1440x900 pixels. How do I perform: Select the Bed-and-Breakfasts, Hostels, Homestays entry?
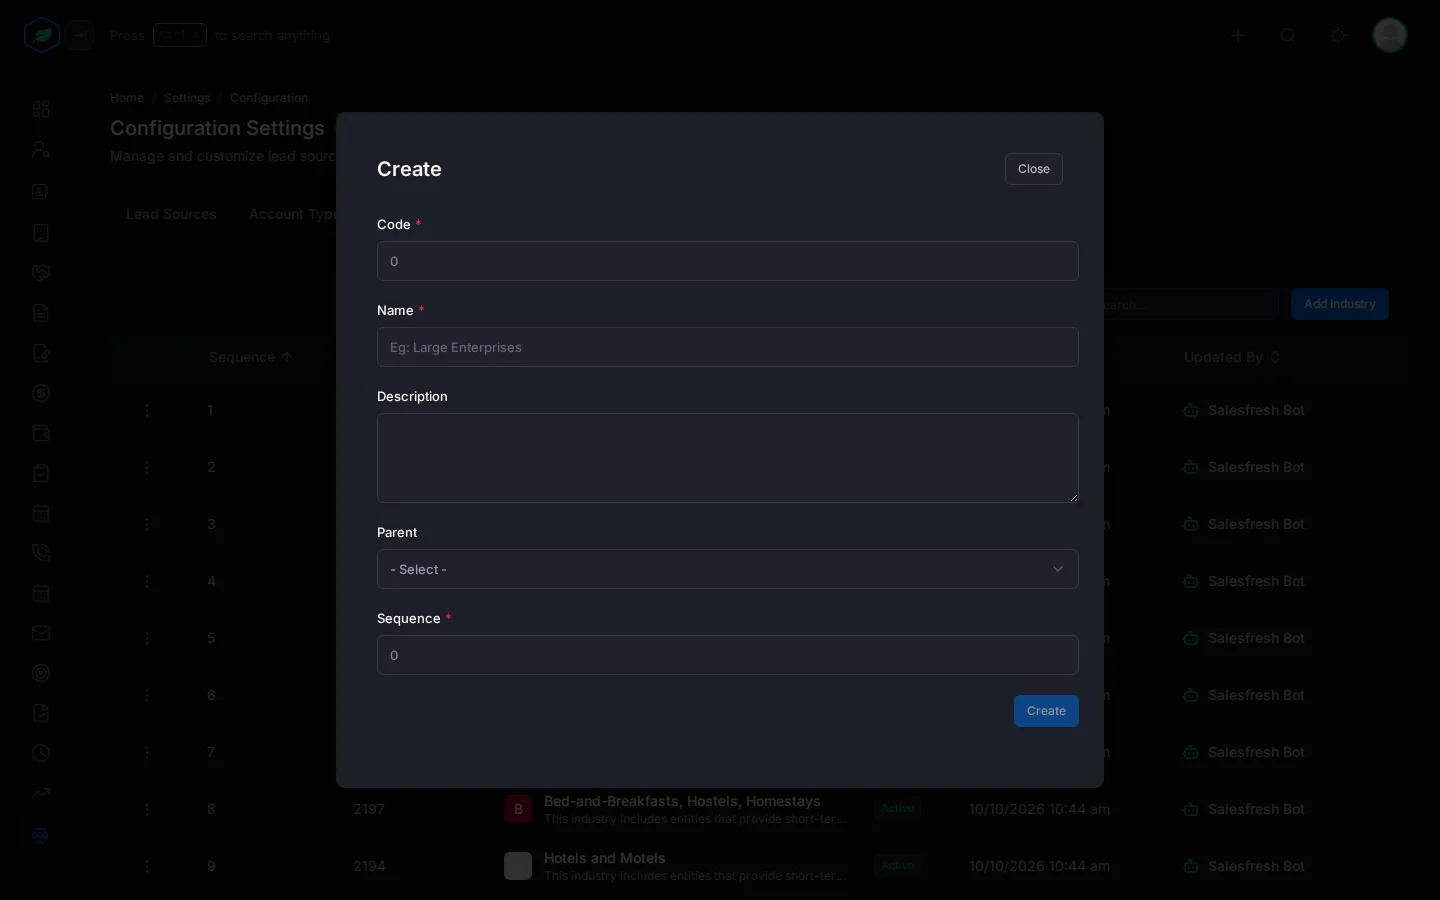coord(682,801)
